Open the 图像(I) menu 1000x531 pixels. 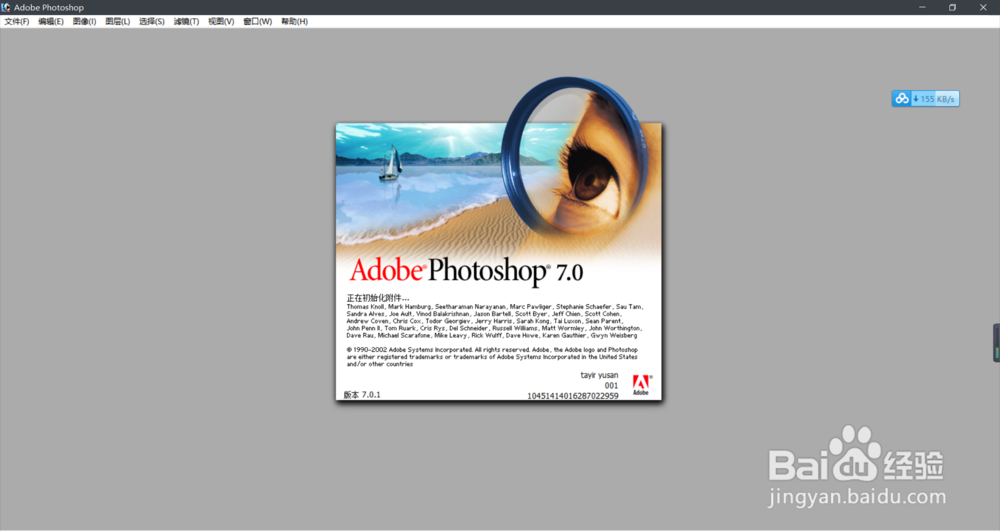tap(84, 22)
